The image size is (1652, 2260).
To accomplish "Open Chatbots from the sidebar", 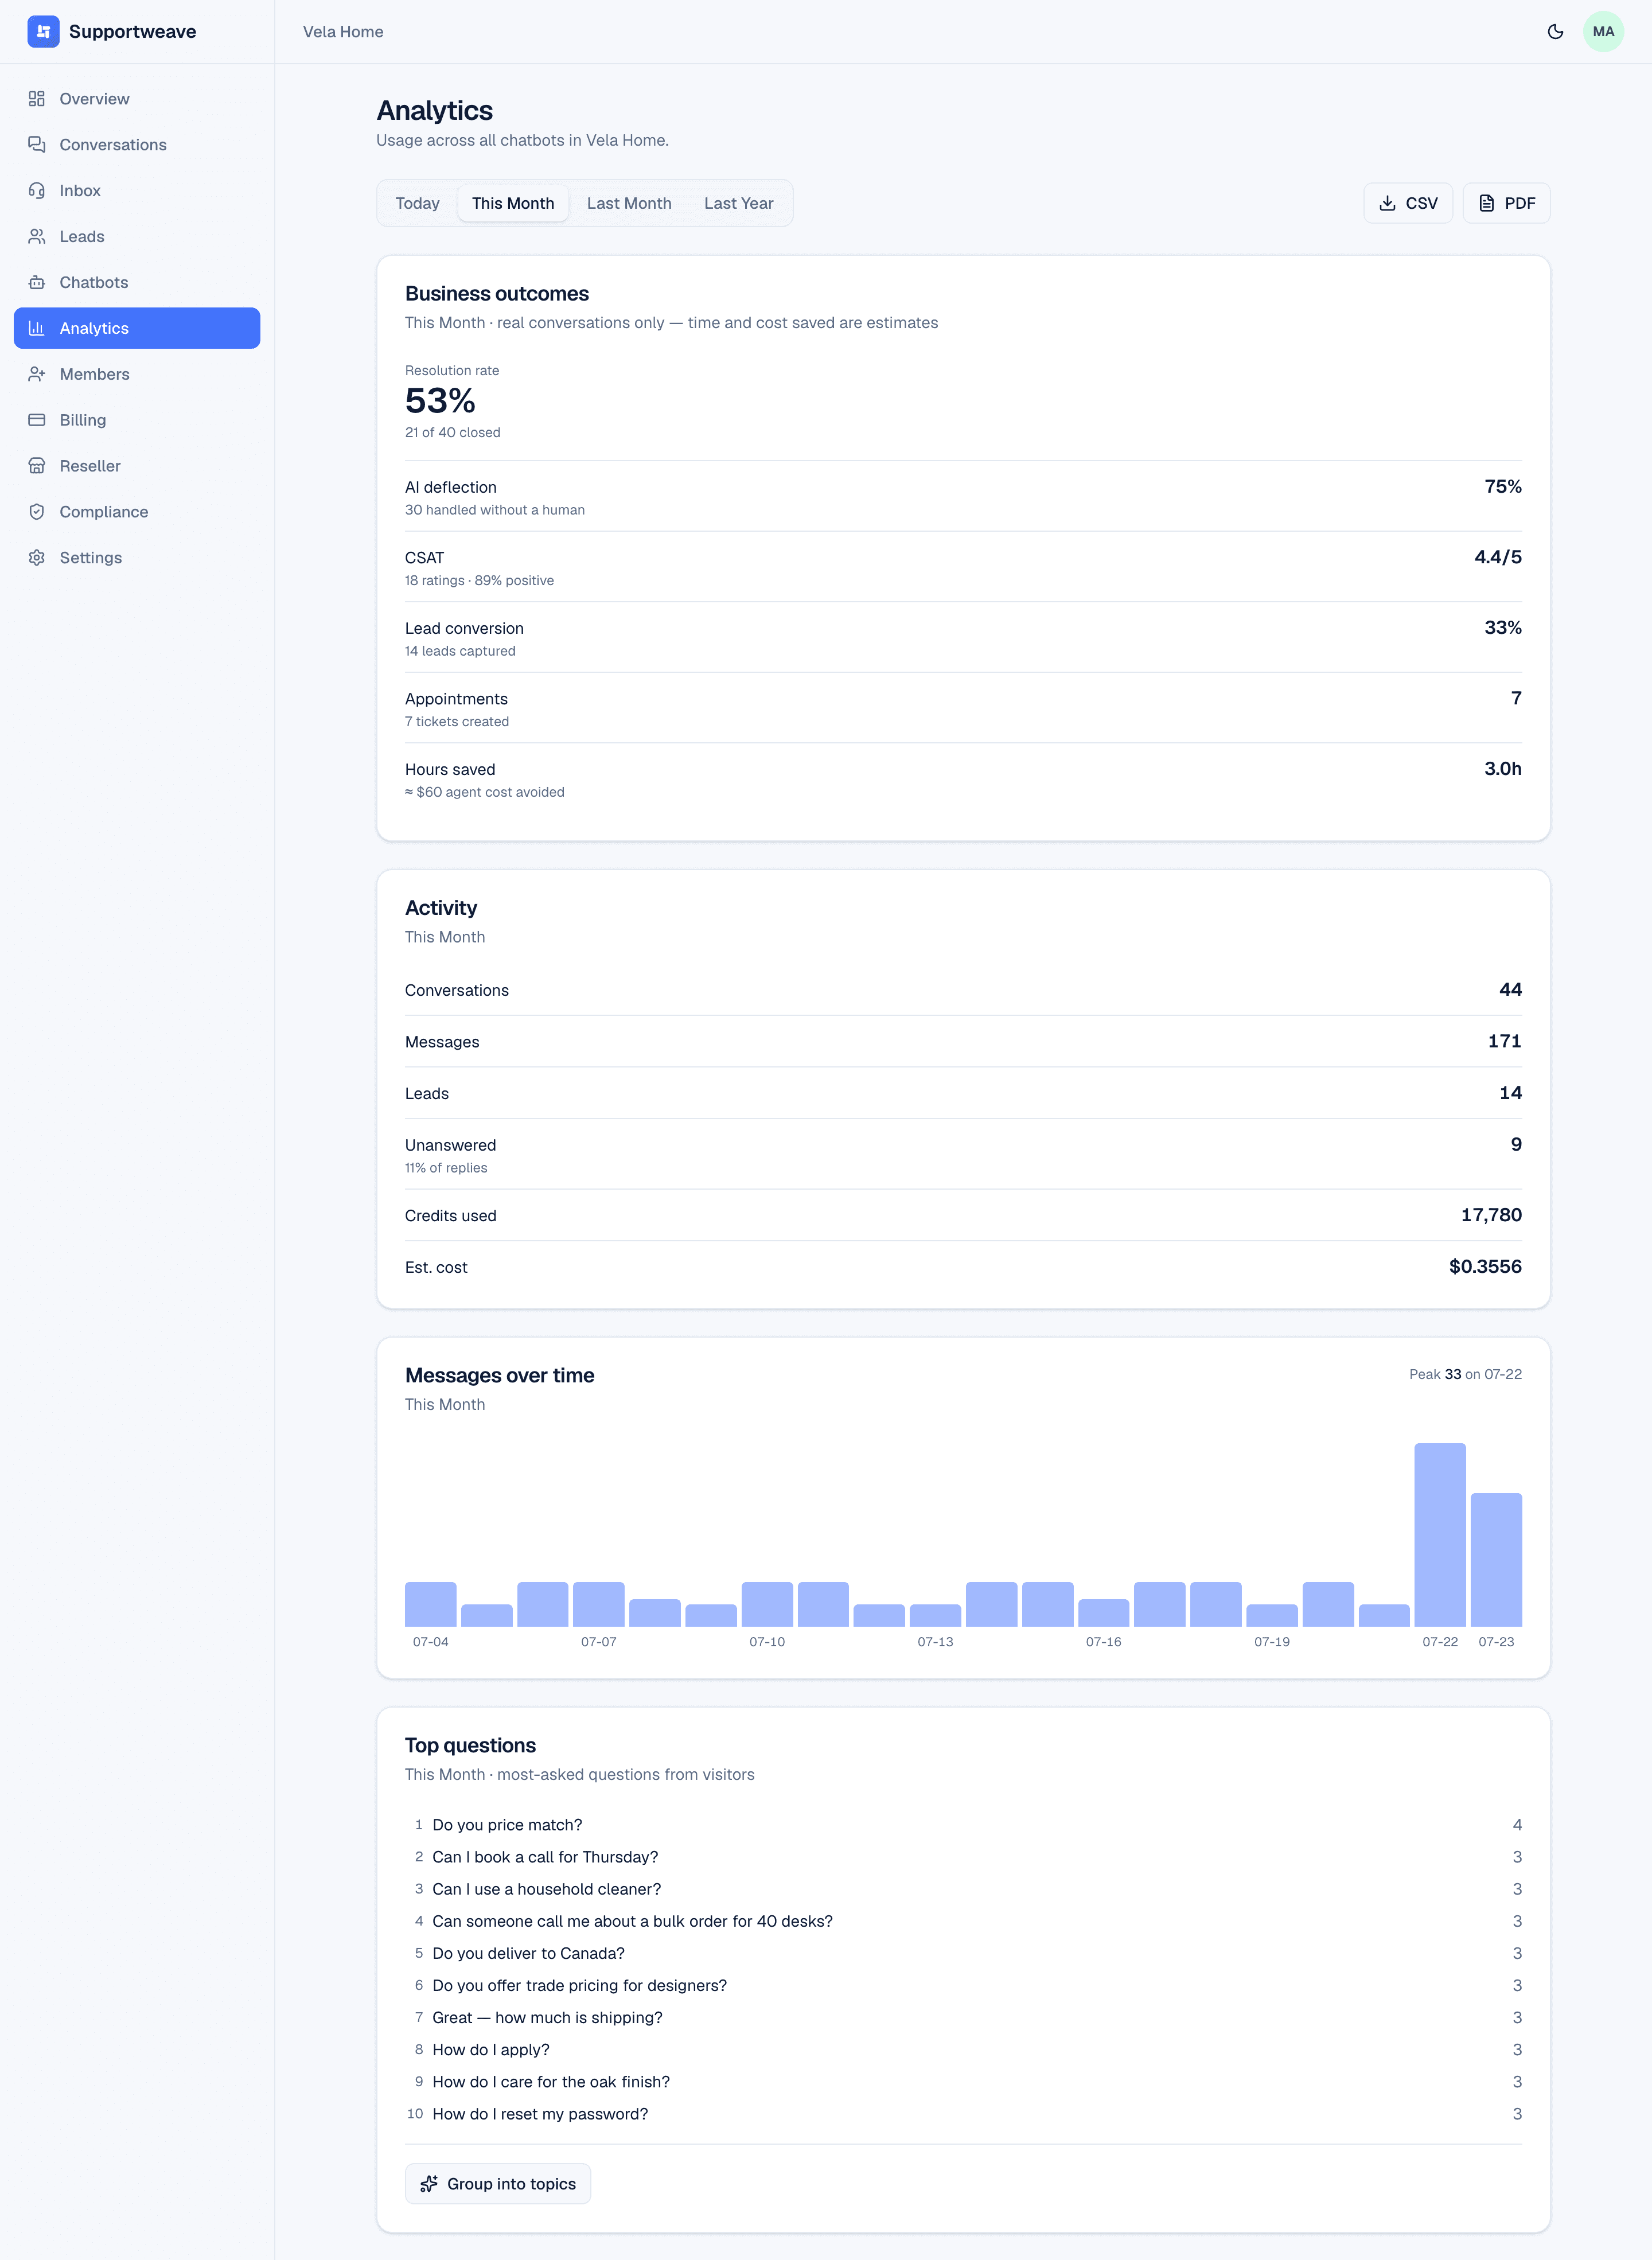I will click(137, 283).
